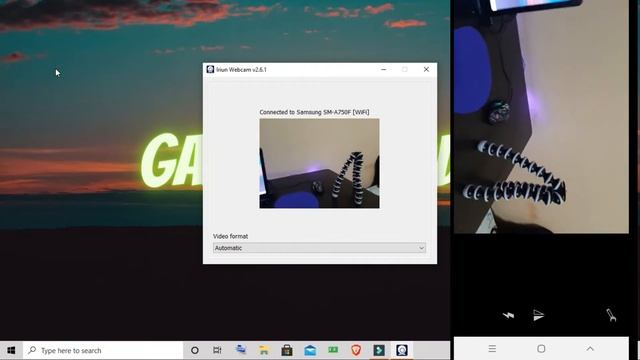Screen dimensions: 640x360
Task: Open Task View from the taskbar
Action: pos(217,350)
